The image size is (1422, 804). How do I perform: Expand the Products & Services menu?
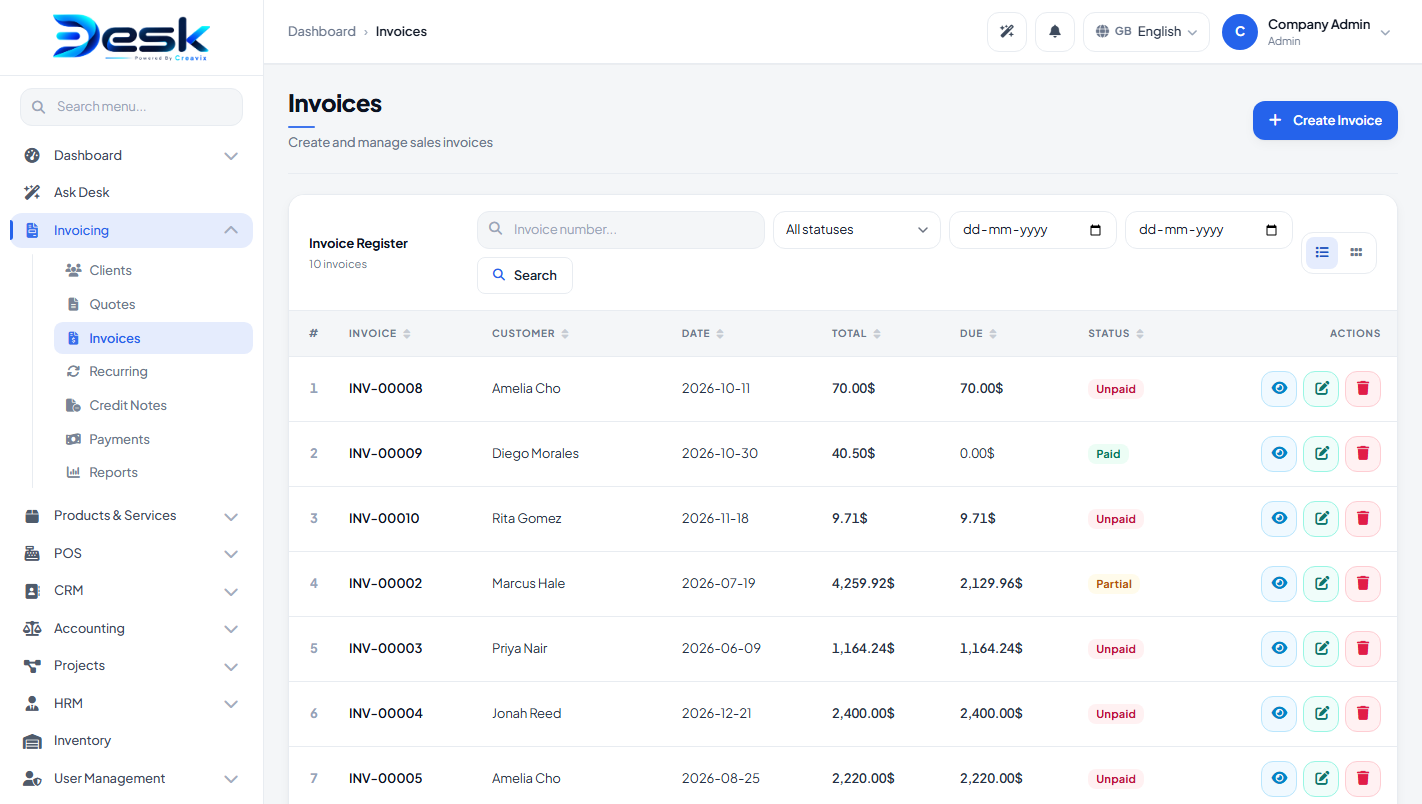[x=132, y=516]
